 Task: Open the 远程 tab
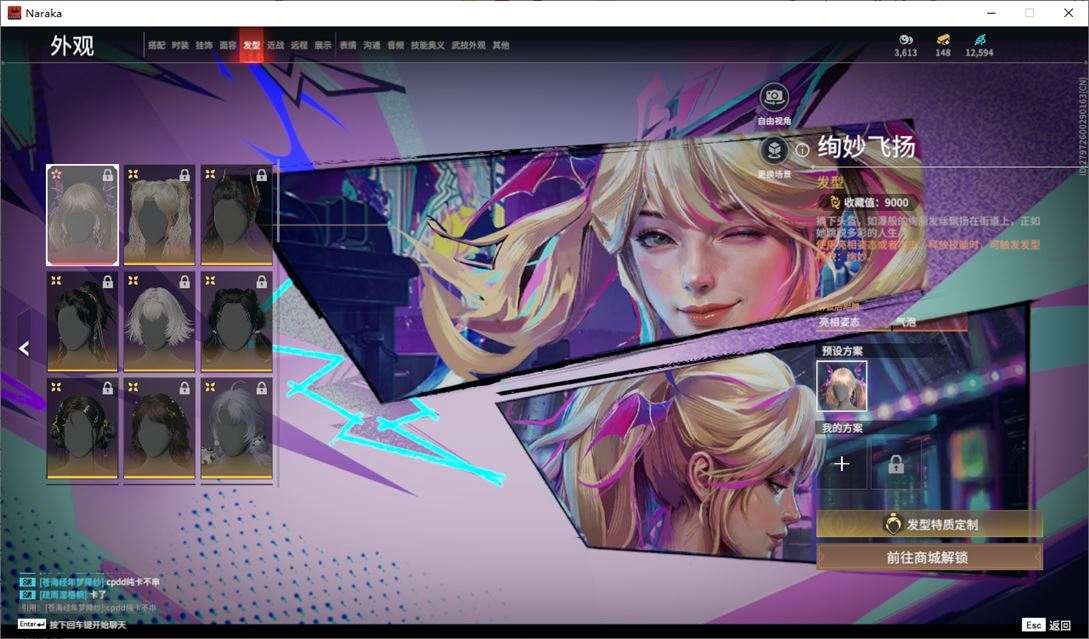(299, 45)
